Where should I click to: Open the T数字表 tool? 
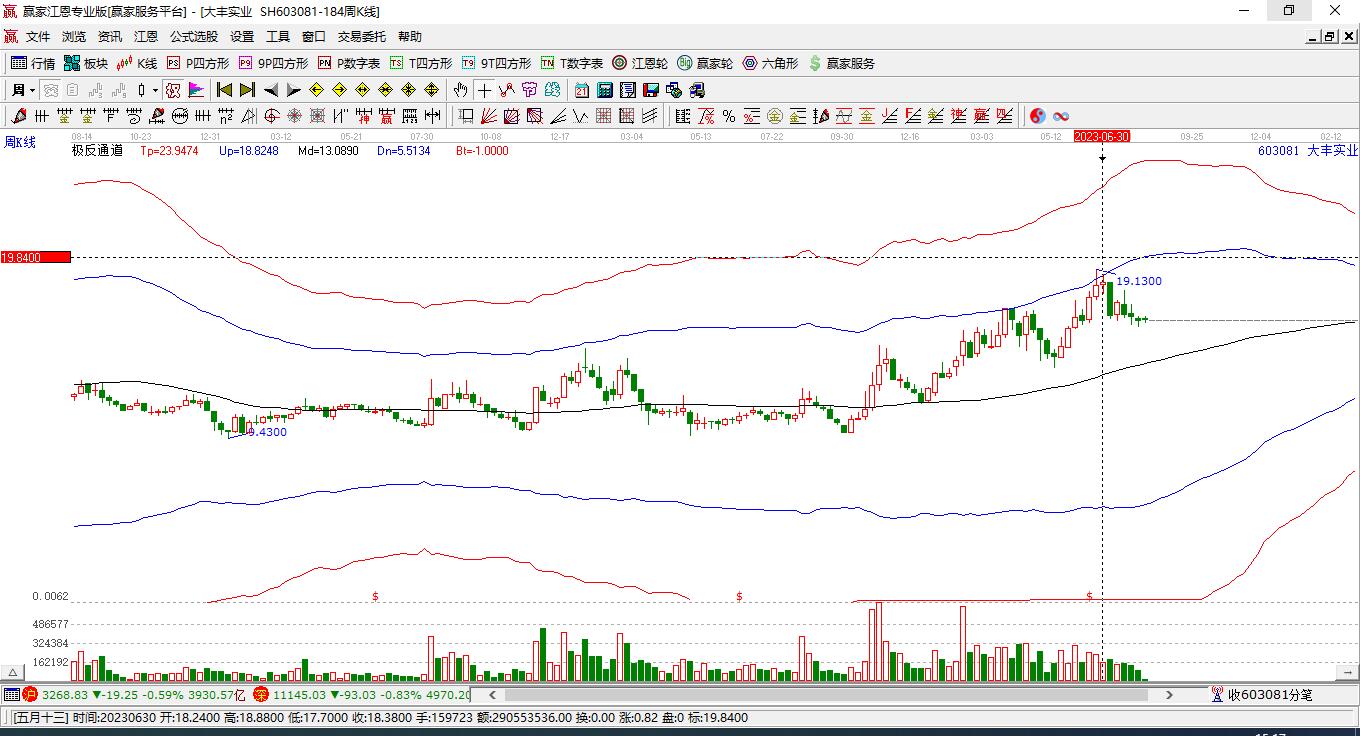pos(572,63)
